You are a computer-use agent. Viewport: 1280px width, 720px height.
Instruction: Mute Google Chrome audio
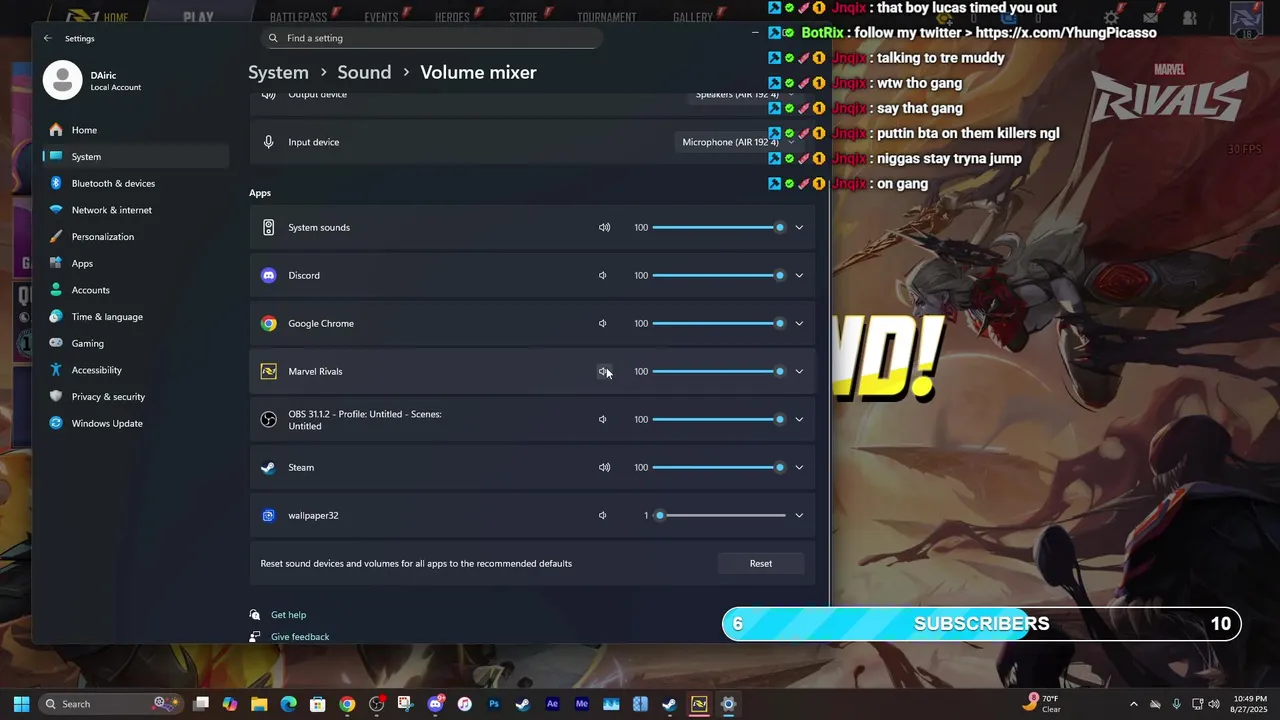603,323
